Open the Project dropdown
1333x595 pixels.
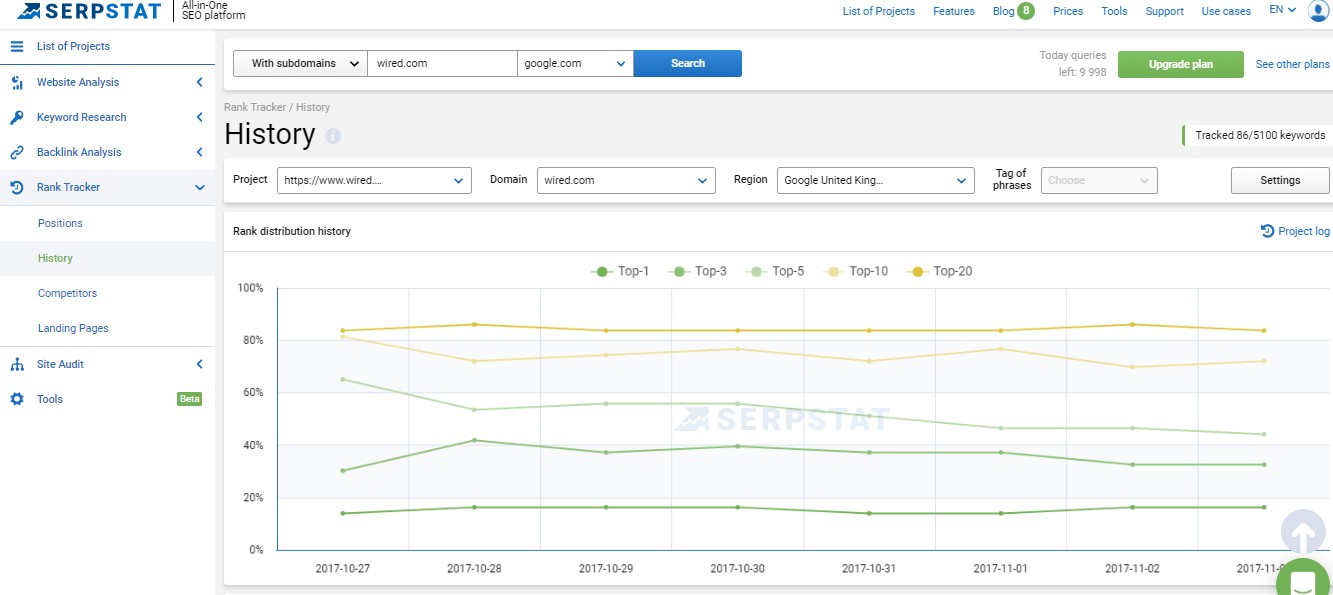pyautogui.click(x=374, y=180)
